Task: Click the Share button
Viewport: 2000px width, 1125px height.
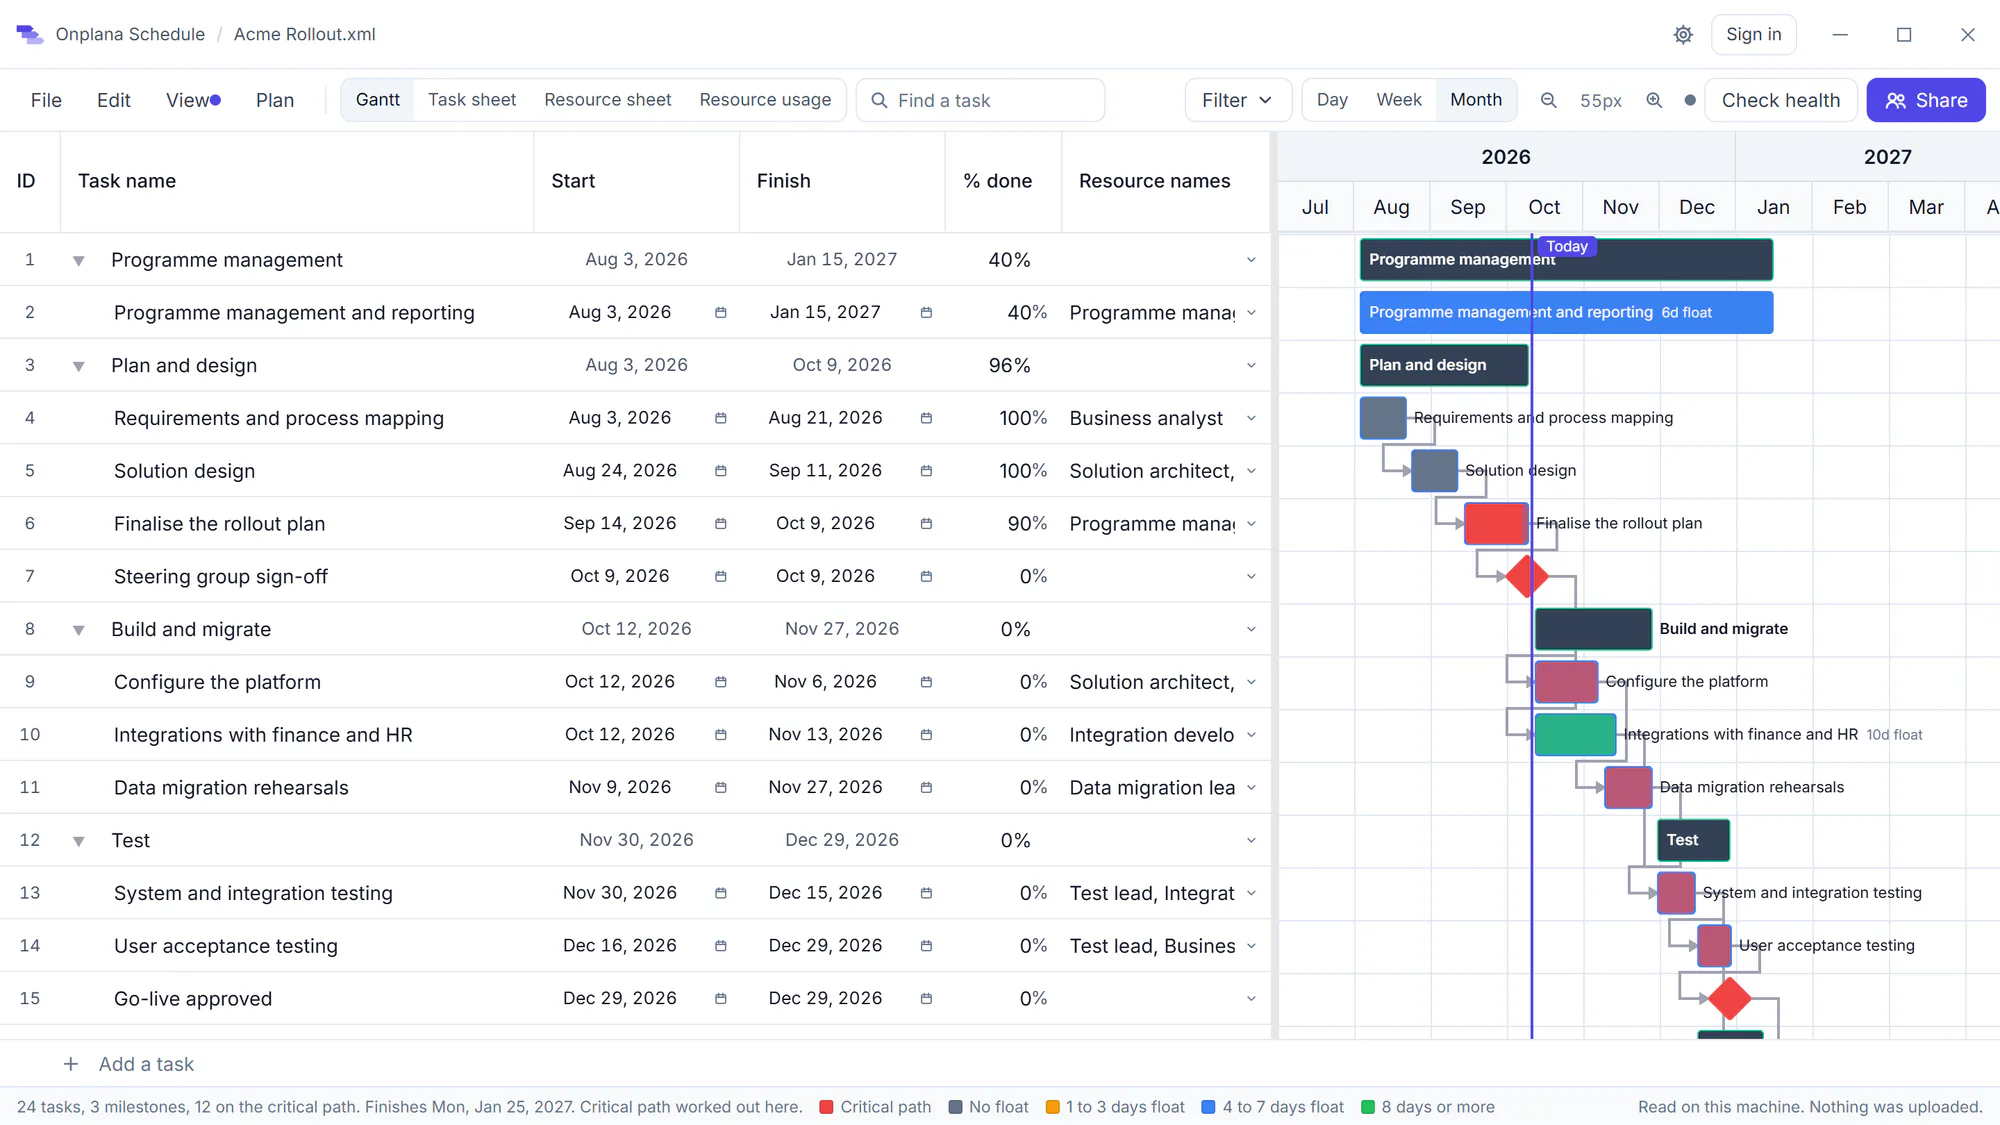Action: [x=1926, y=100]
